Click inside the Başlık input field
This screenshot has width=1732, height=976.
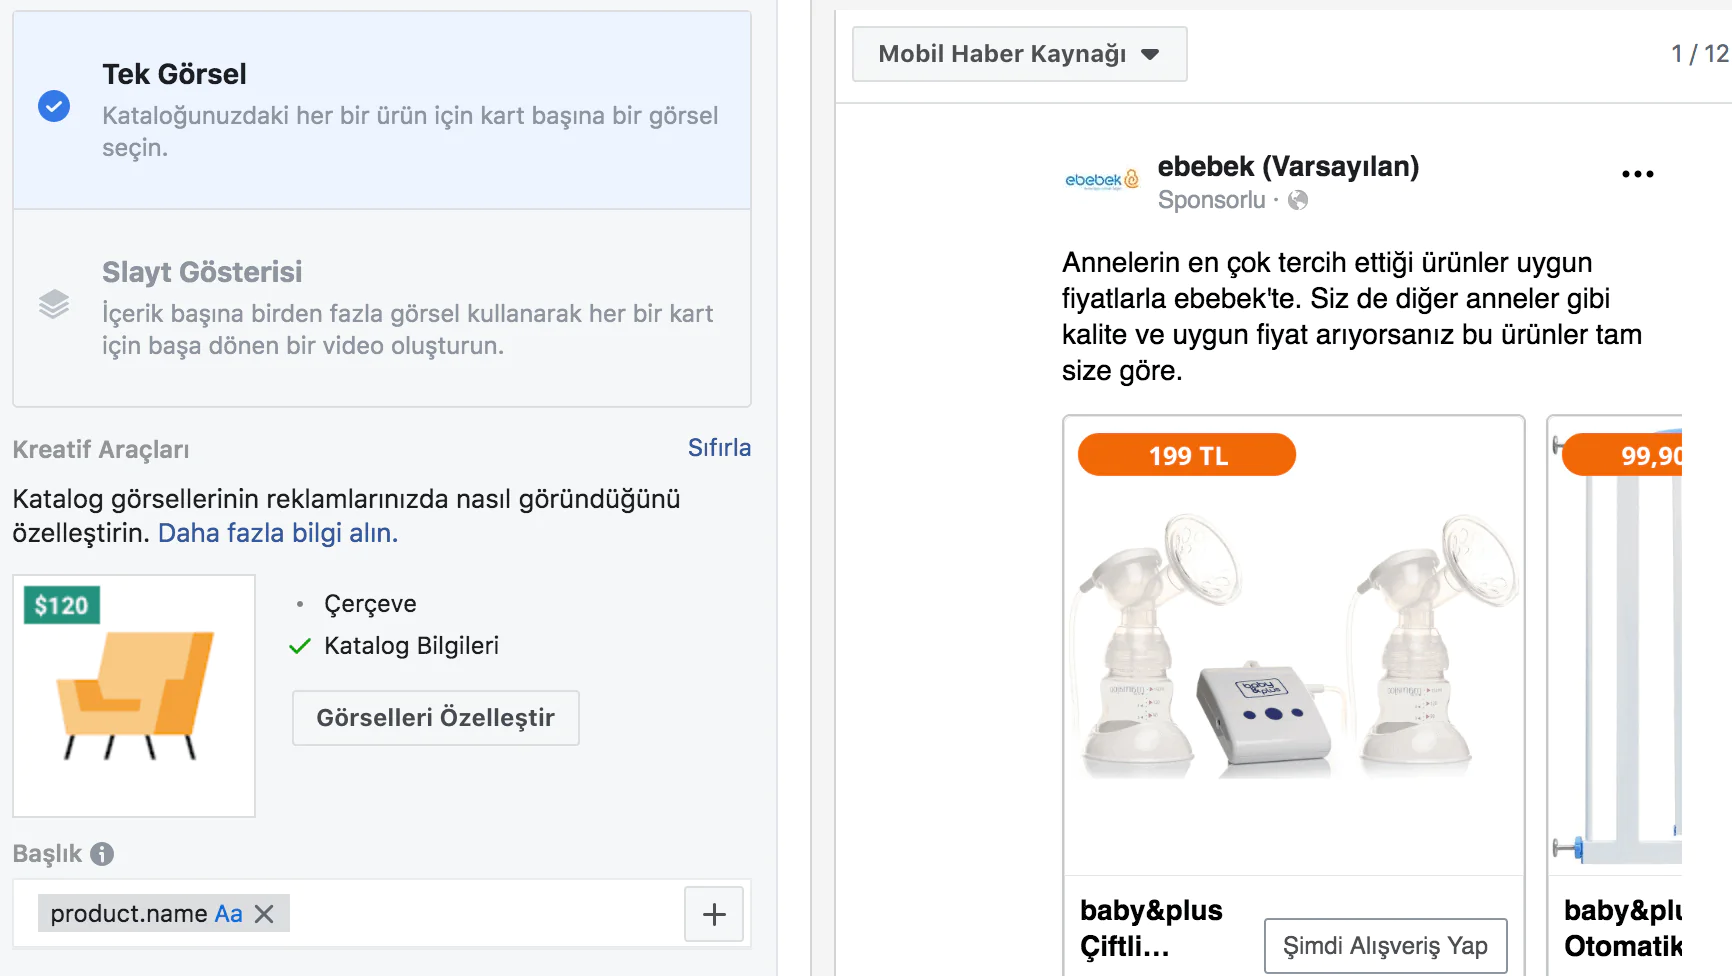point(480,914)
